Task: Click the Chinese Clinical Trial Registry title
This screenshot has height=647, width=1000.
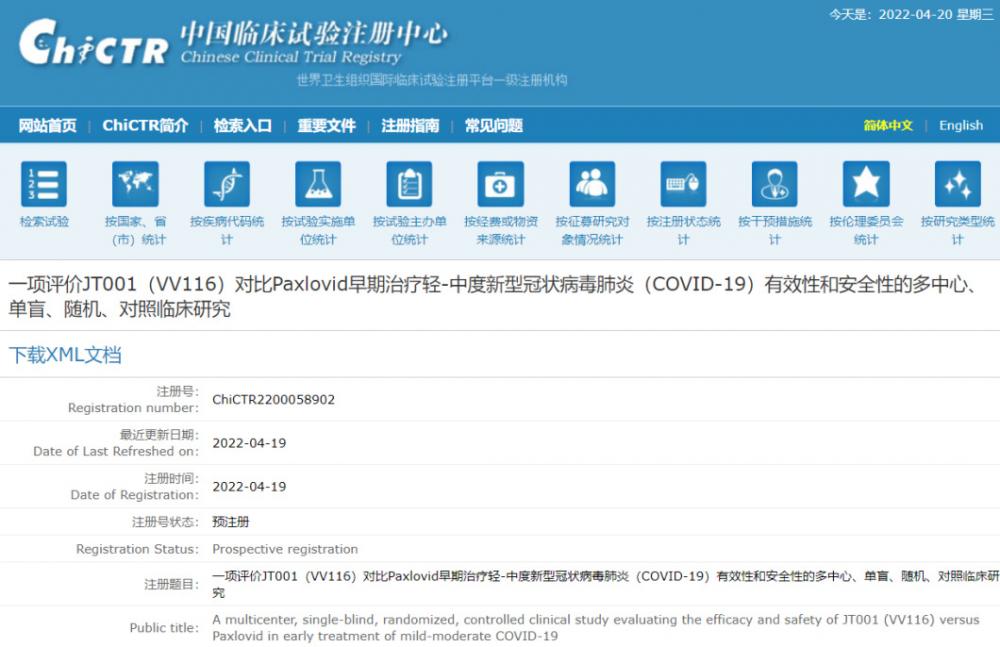Action: tap(291, 57)
